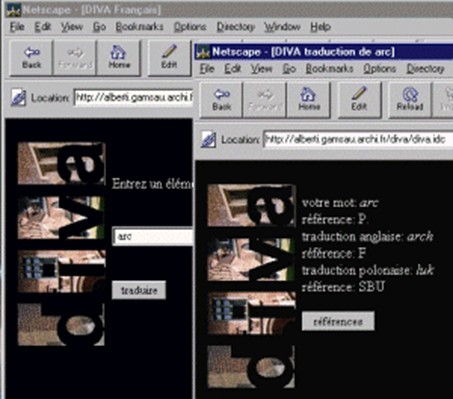Click Home in the front window toolbar
The height and width of the screenshot is (399, 453).
pyautogui.click(x=309, y=100)
